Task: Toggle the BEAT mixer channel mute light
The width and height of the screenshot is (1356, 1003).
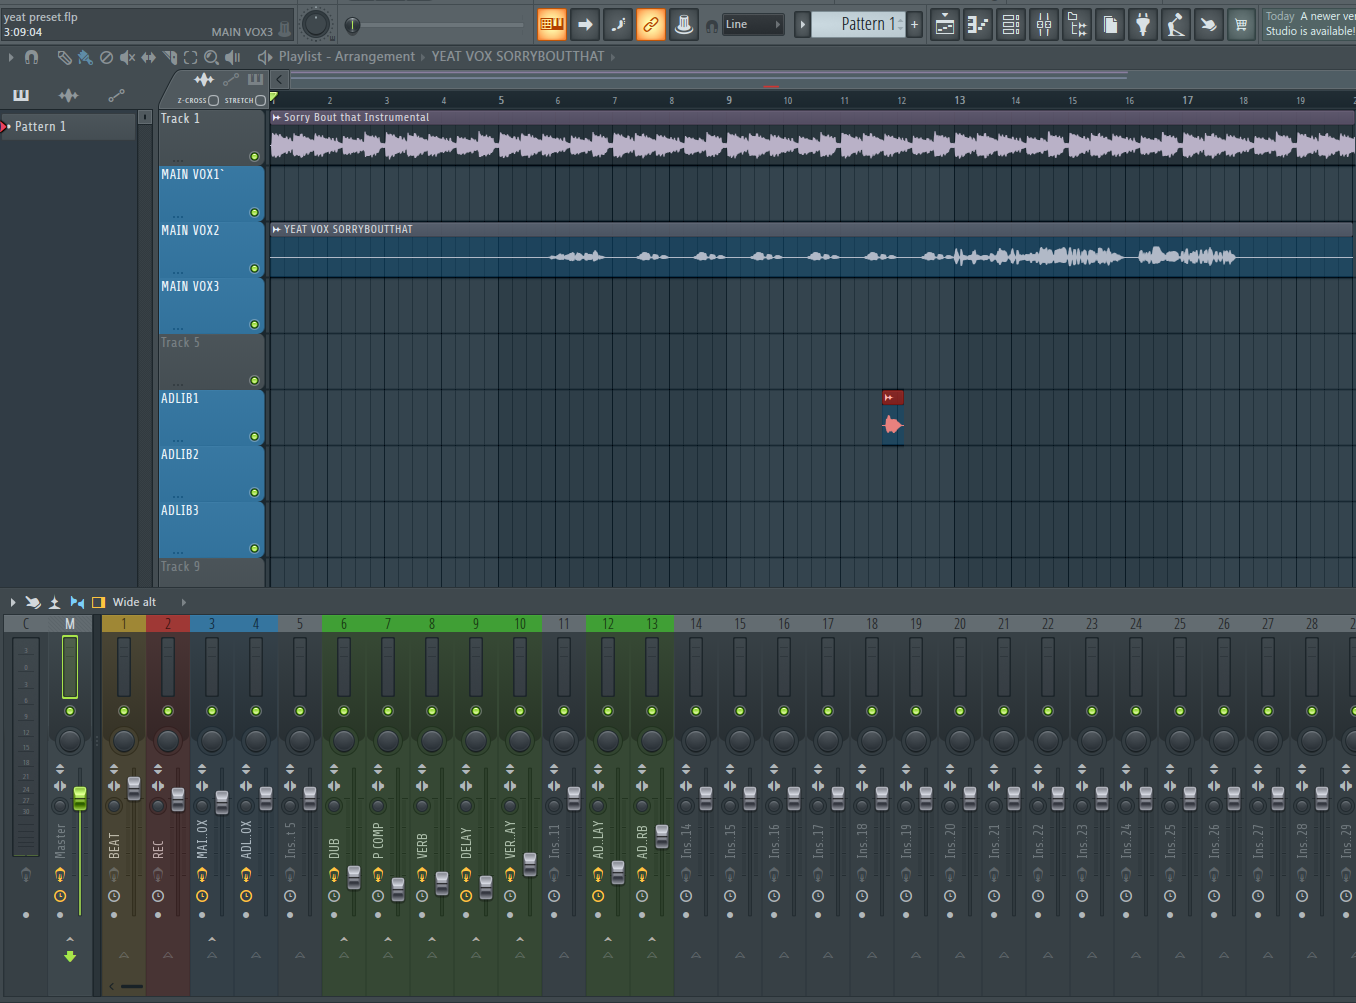Action: 124,711
